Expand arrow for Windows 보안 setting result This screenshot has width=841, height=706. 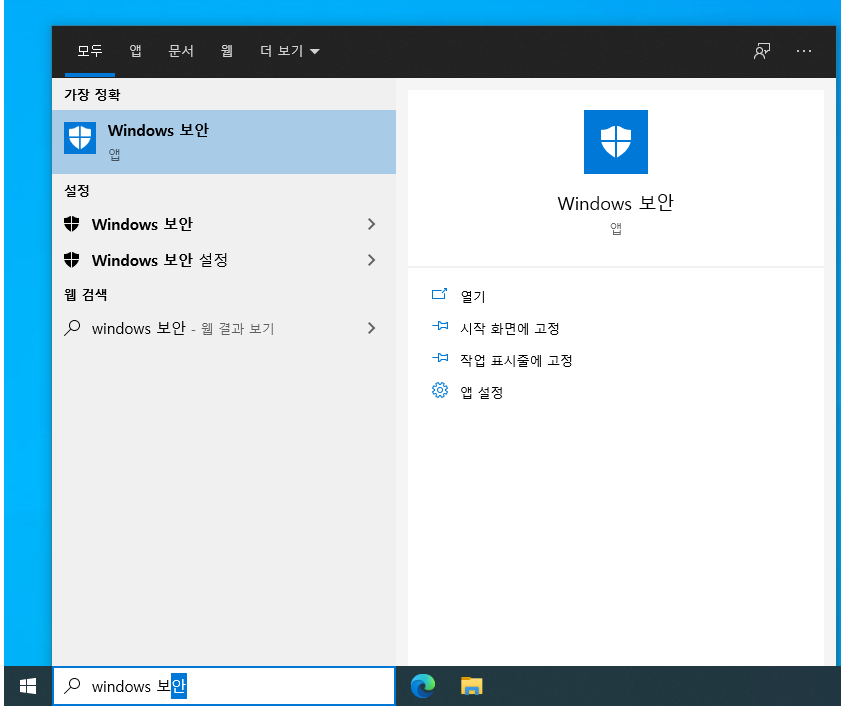coord(371,224)
